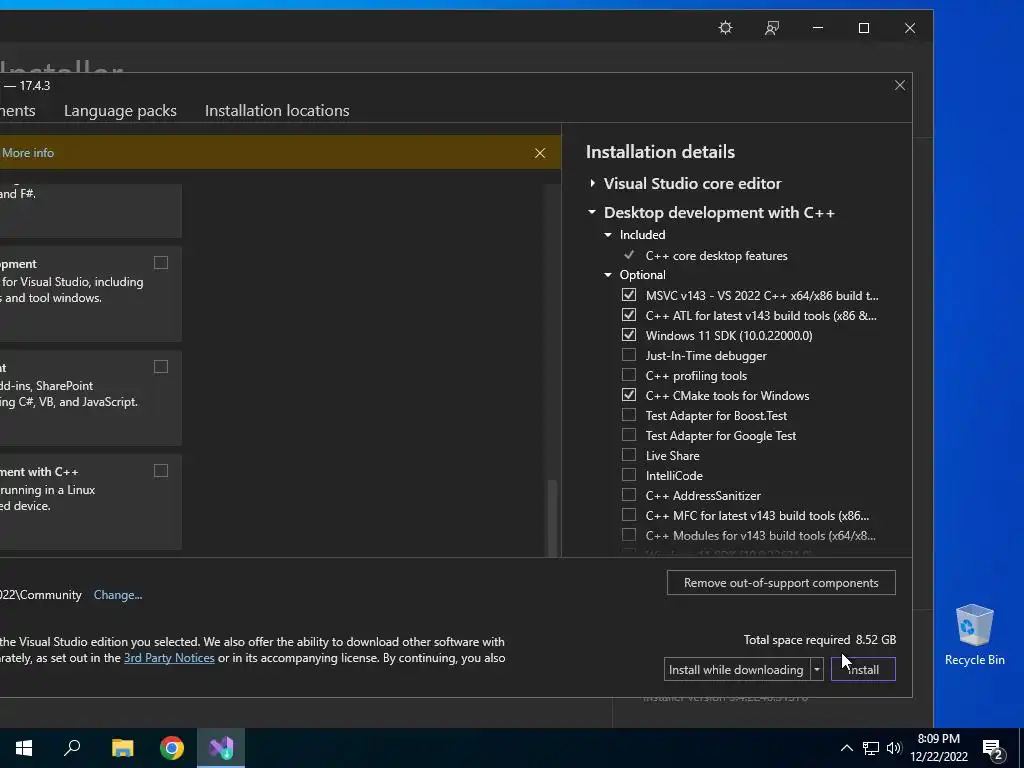Check C++ MFC for latest v143
1024x768 pixels.
click(629, 515)
